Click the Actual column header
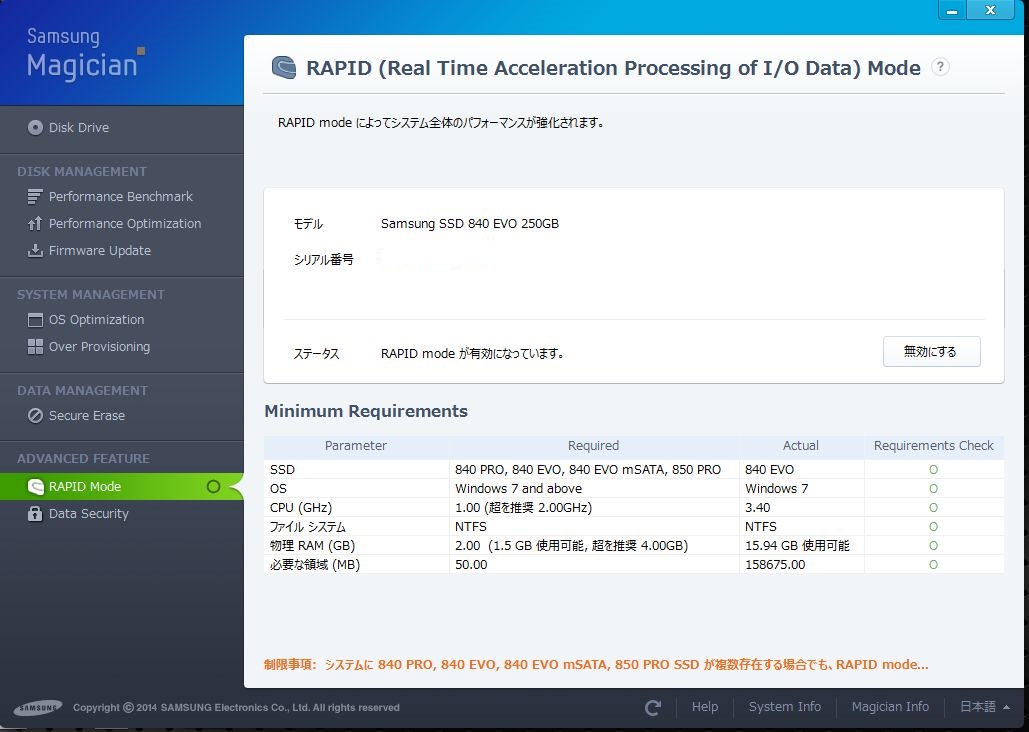The height and width of the screenshot is (732, 1029). point(801,445)
